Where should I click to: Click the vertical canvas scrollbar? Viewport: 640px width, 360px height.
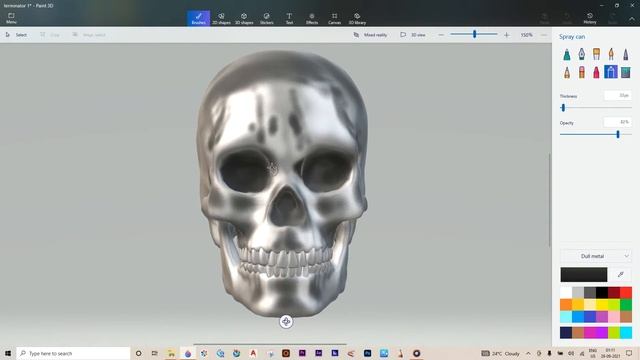click(x=549, y=200)
